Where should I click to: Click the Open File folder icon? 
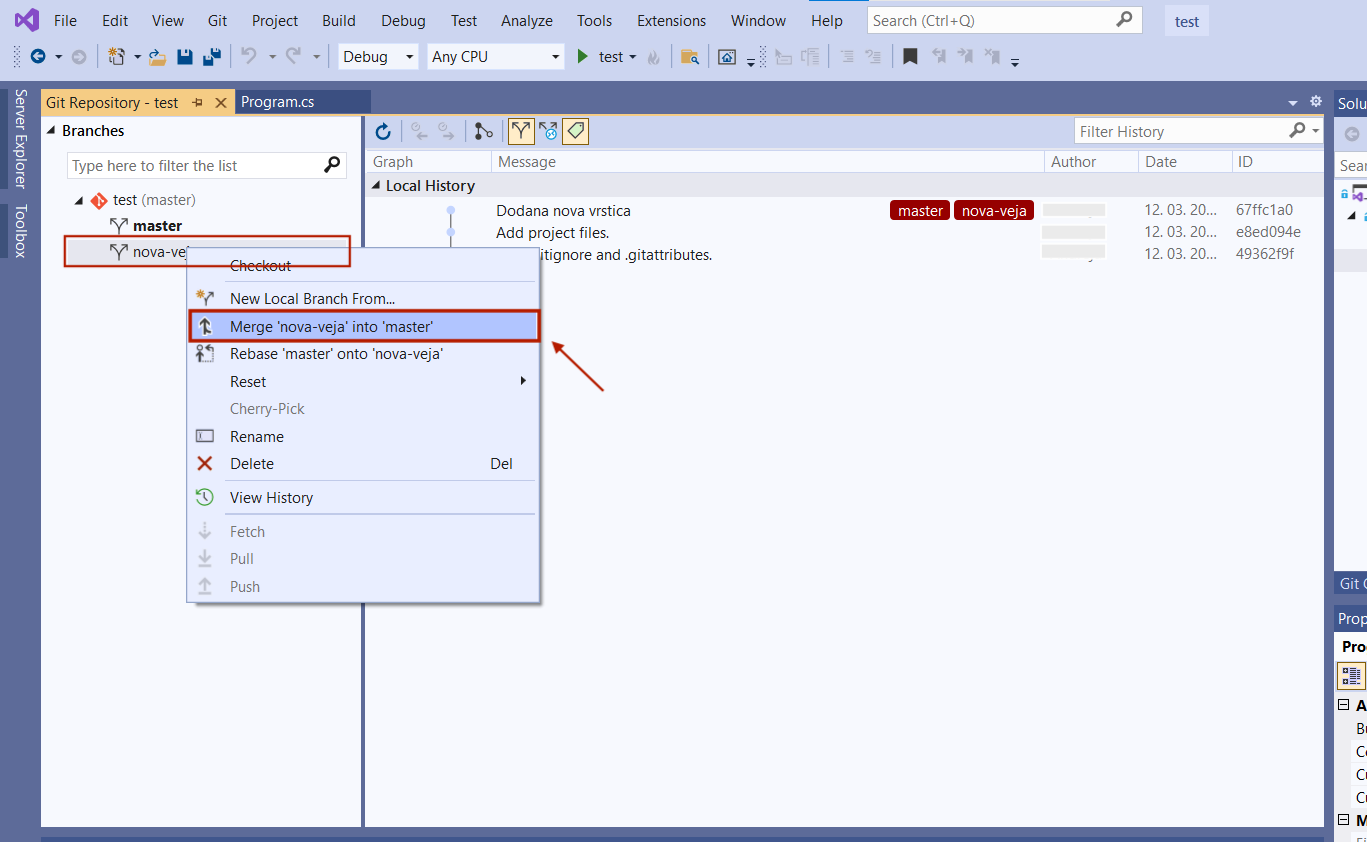pyautogui.click(x=158, y=57)
